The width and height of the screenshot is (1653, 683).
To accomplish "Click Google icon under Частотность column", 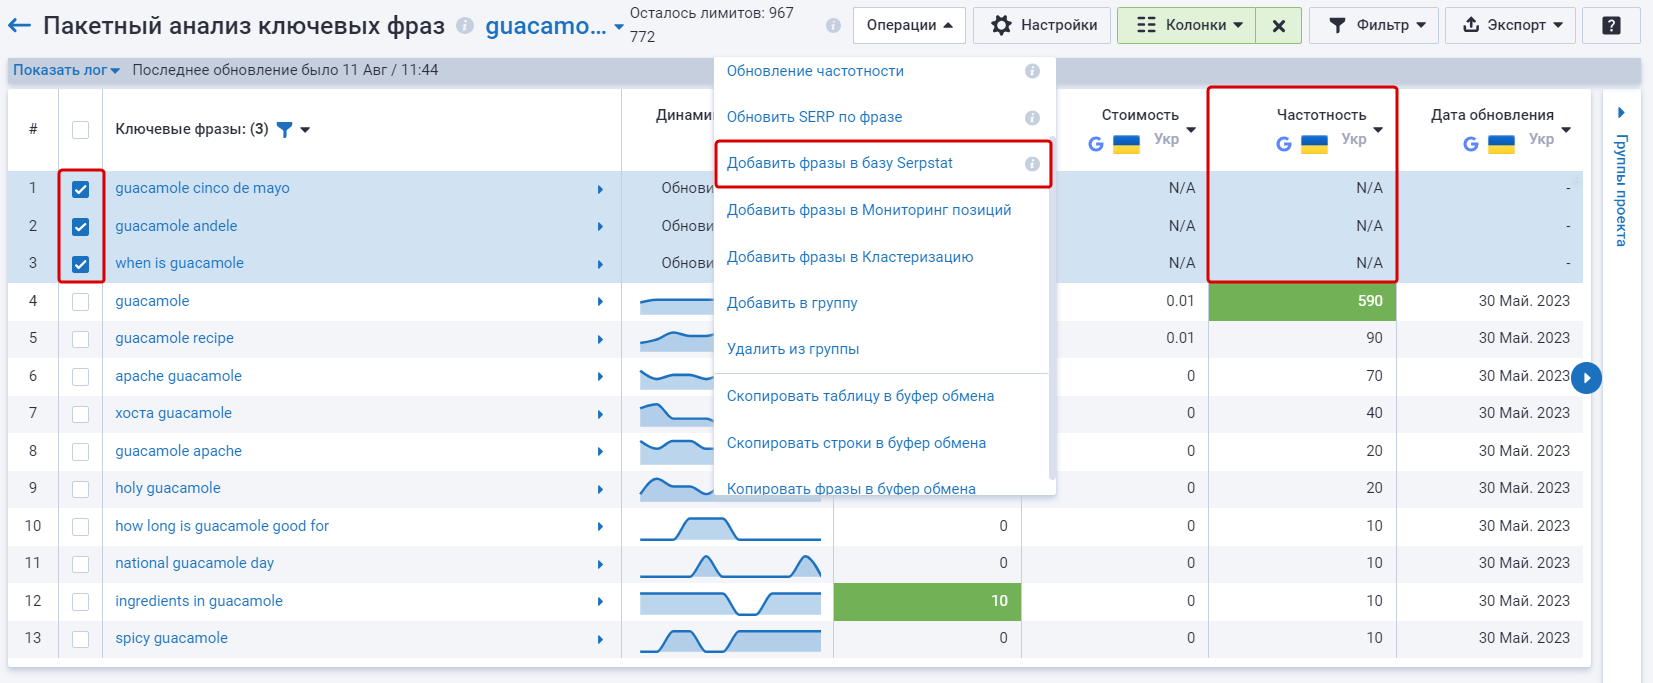I will pos(1284,144).
